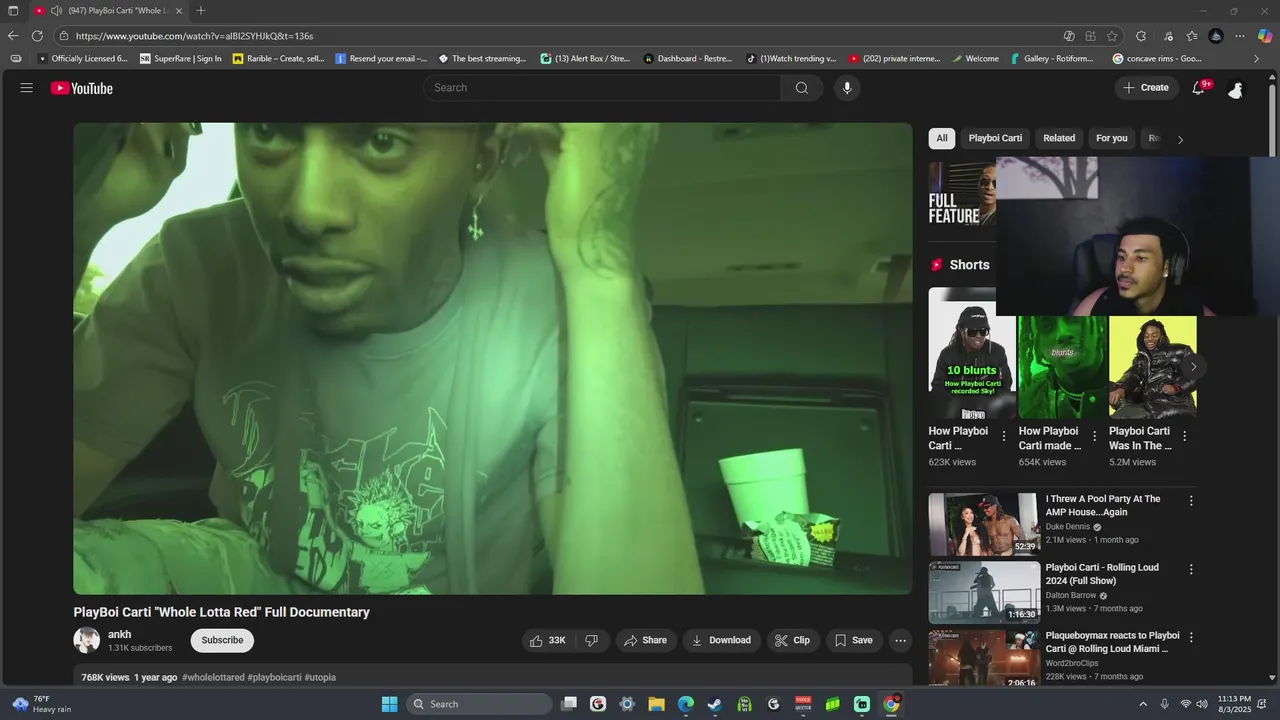The image size is (1280, 720).
Task: Open the YouTube hamburger guide menu
Action: point(27,88)
